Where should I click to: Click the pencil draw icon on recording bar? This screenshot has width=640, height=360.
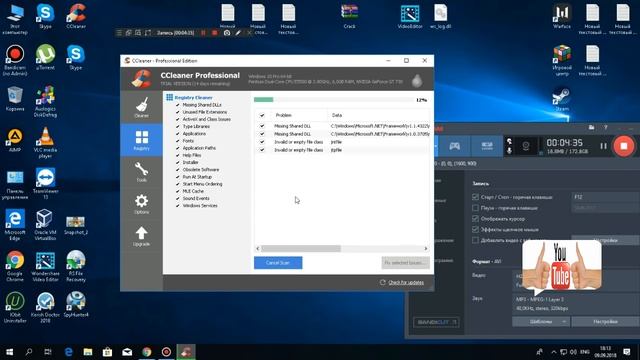tap(238, 33)
